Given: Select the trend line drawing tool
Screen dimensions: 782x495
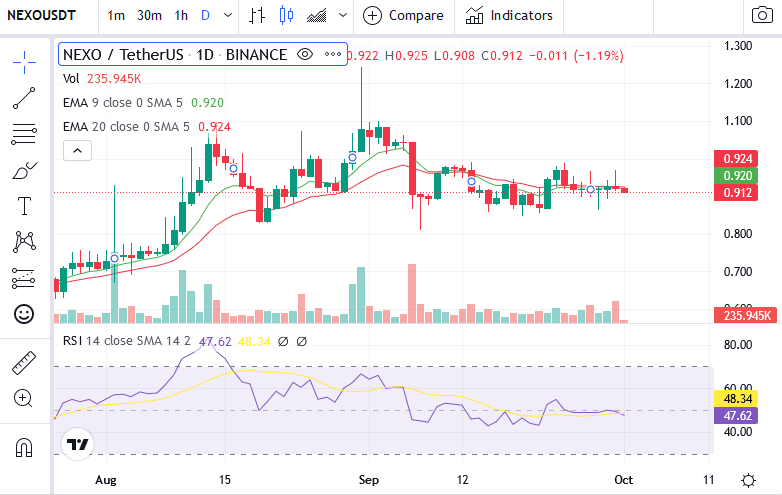Looking at the screenshot, I should point(24,98).
